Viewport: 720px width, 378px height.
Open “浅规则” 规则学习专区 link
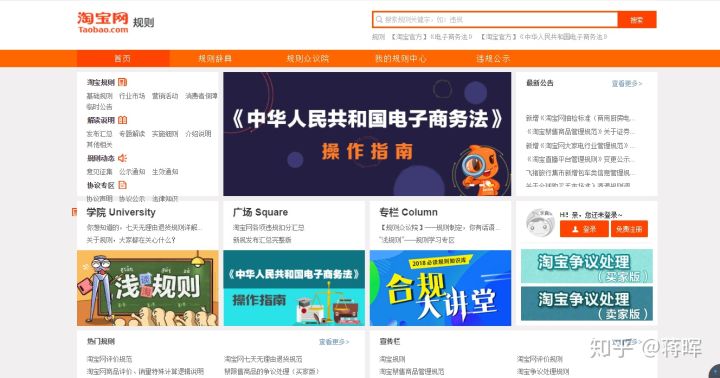[x=416, y=240]
